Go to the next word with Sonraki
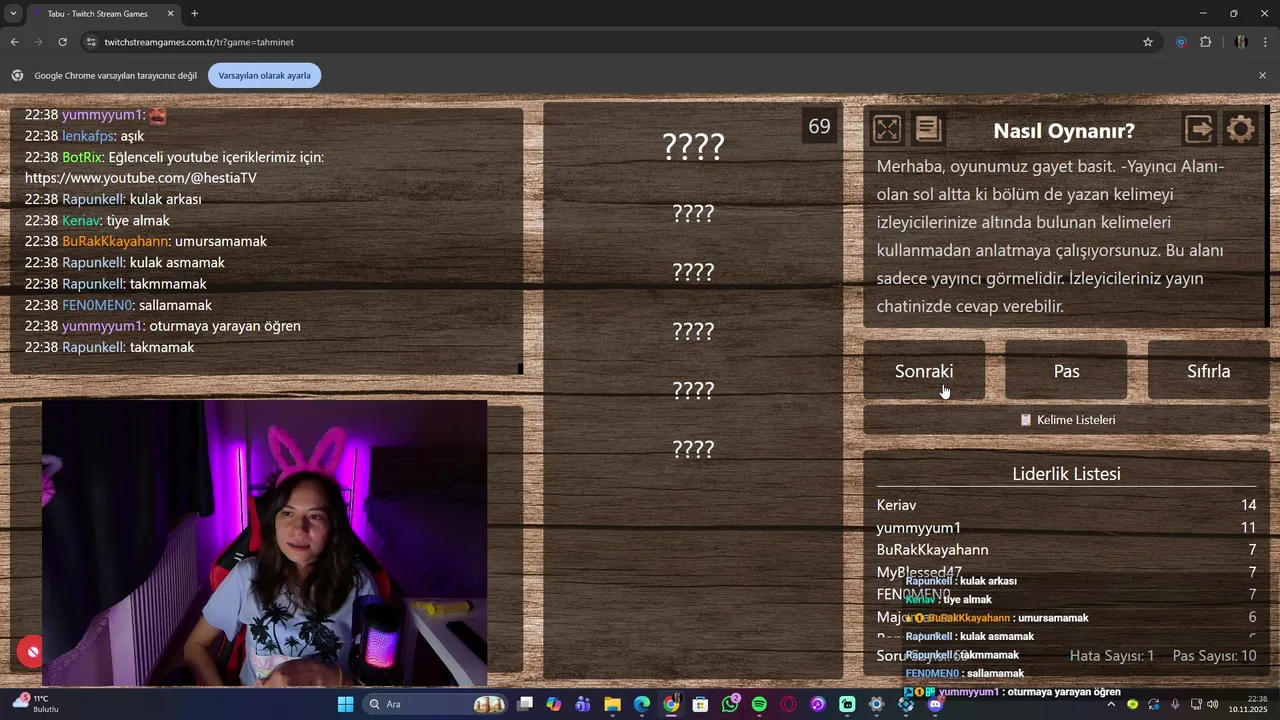This screenshot has height=720, width=1280. [x=924, y=371]
